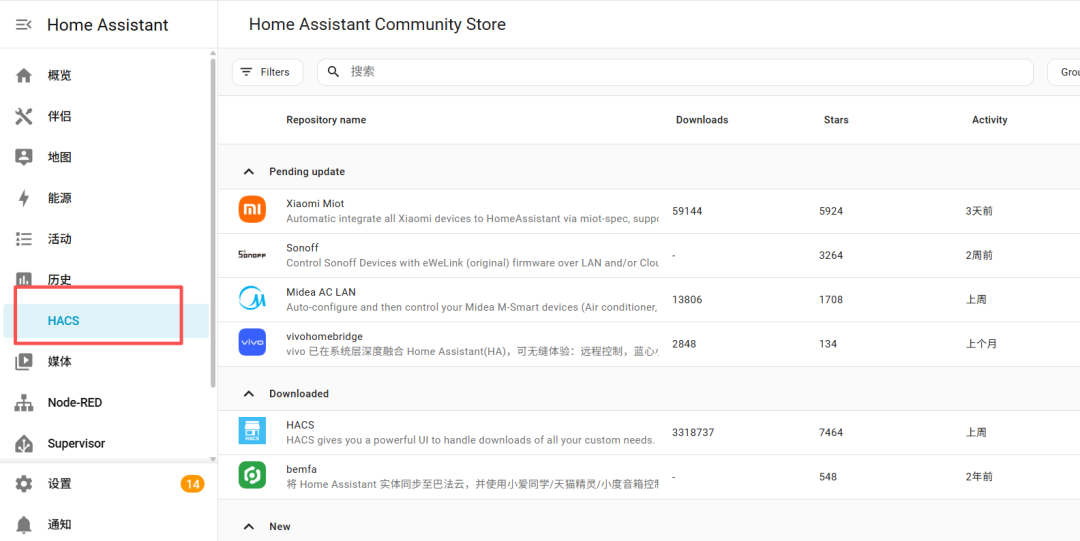Open 活动 in the sidebar
The height and width of the screenshot is (541, 1080).
coord(106,239)
